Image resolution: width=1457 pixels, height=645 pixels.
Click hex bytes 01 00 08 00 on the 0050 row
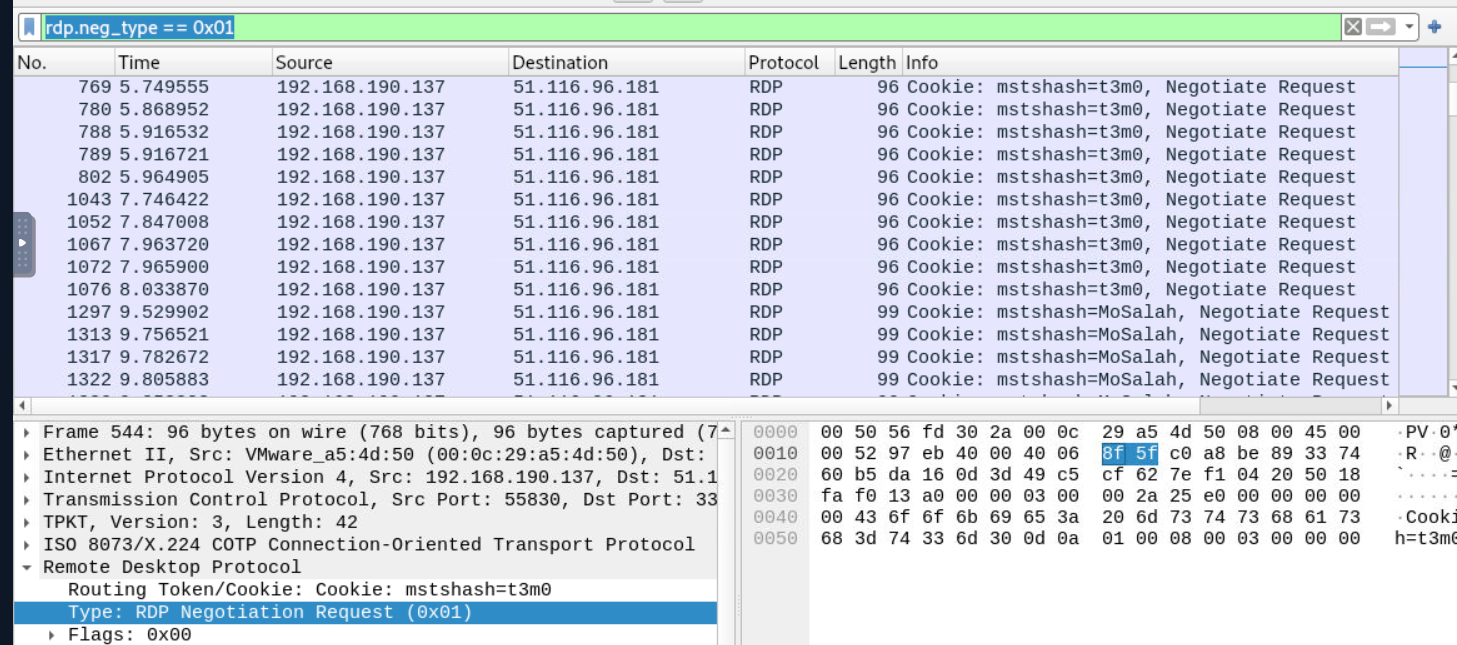click(1158, 538)
